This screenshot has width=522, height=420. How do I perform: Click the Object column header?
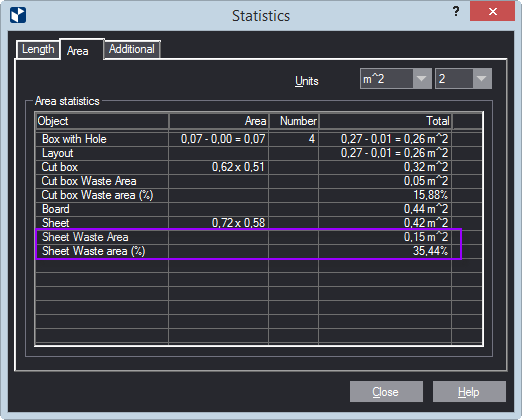(102, 121)
